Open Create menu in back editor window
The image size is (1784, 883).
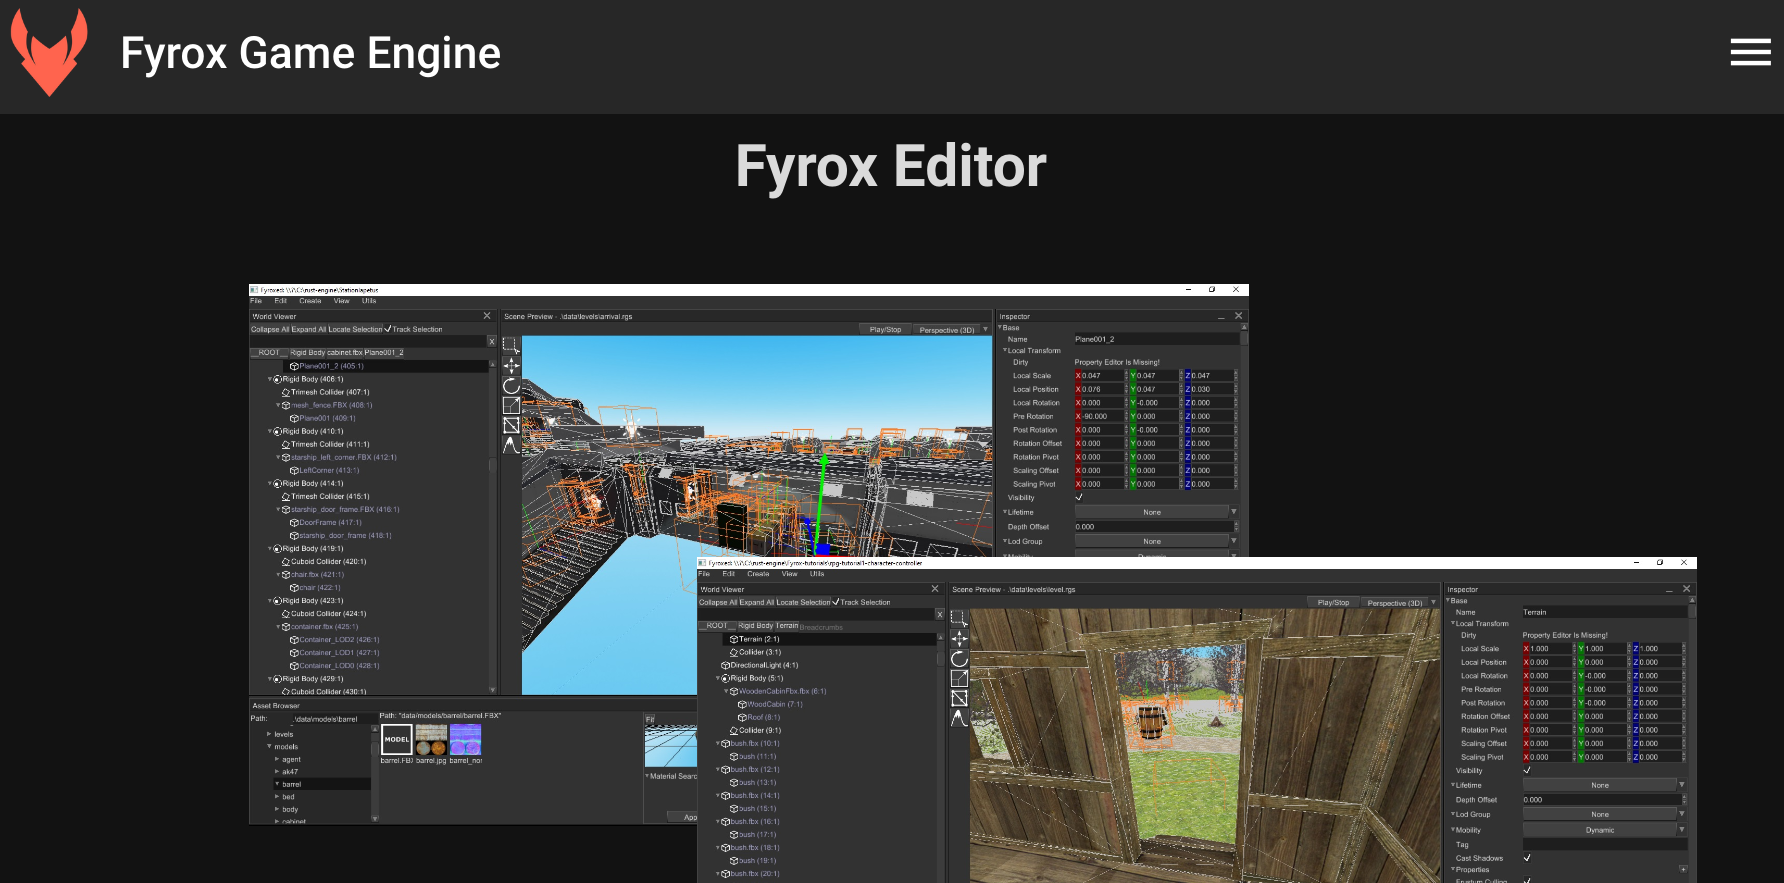[310, 301]
